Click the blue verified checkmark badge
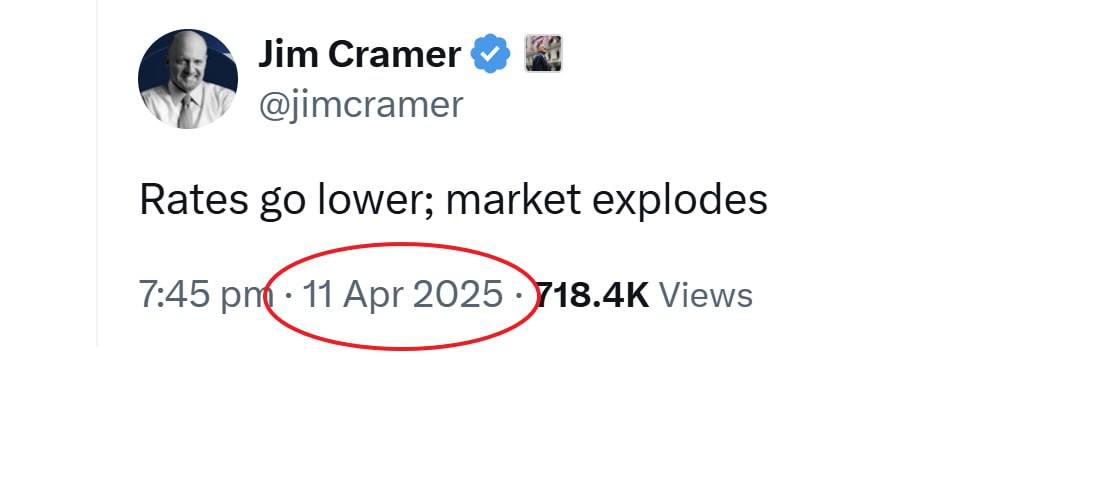1118x492 pixels. pyautogui.click(x=491, y=54)
